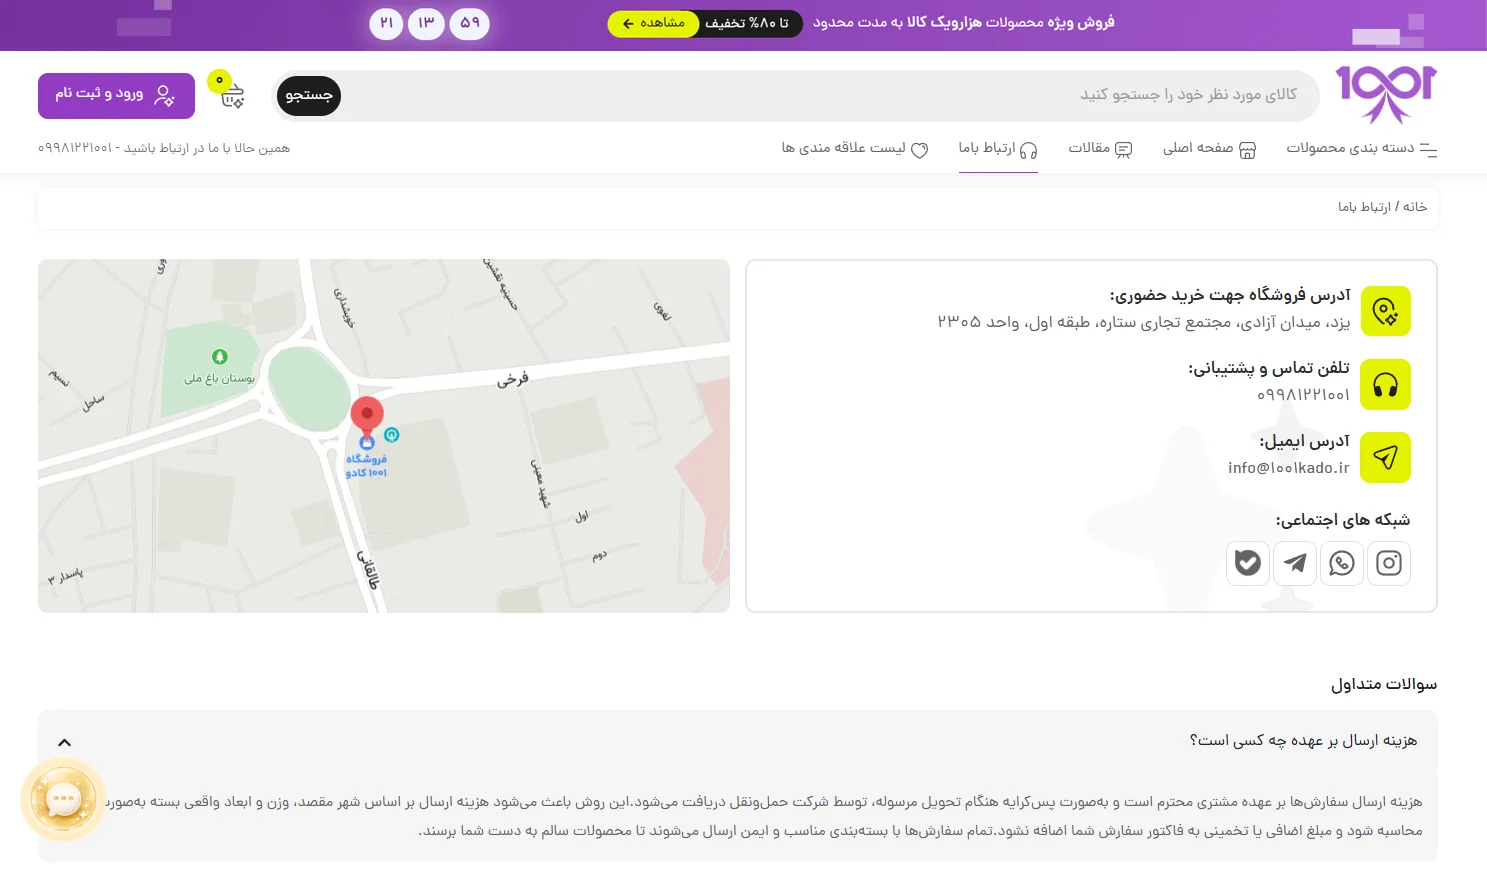Click the info@1001kado.ir email address
1487x869 pixels.
[x=1289, y=468]
